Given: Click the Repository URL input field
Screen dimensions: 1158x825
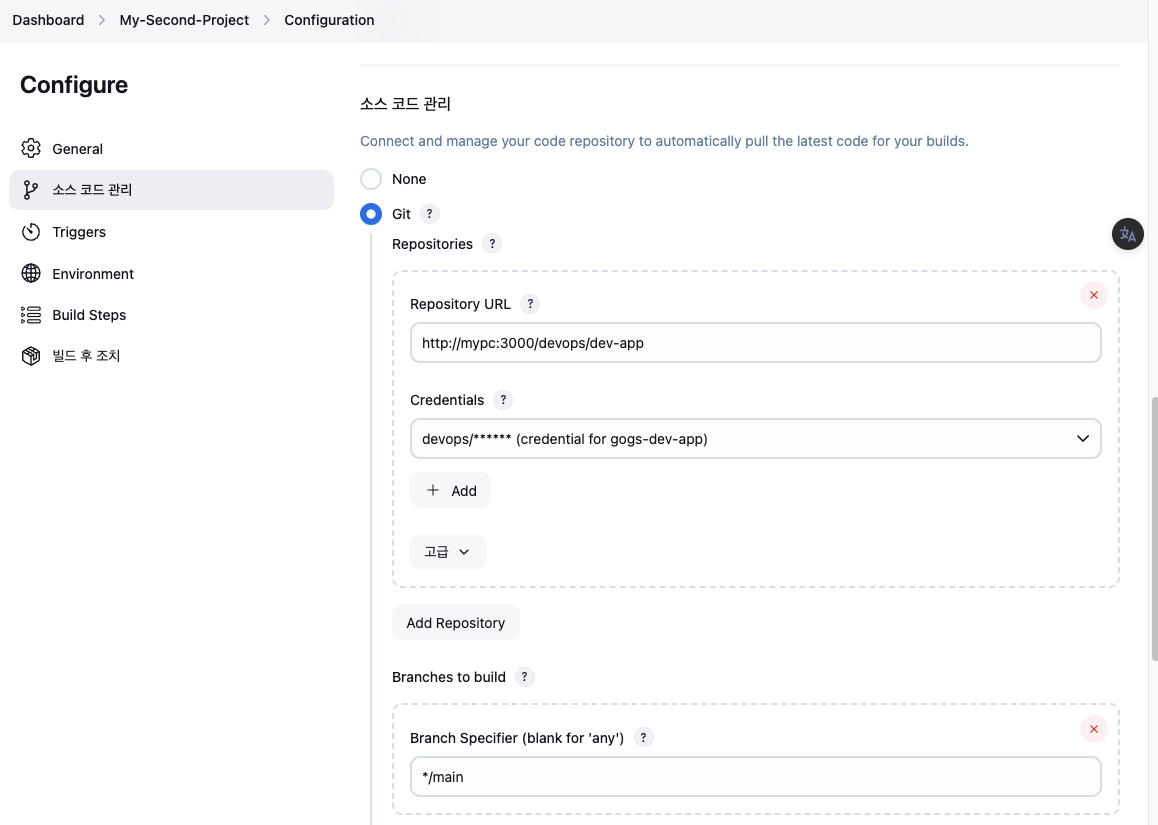Looking at the screenshot, I should (755, 343).
